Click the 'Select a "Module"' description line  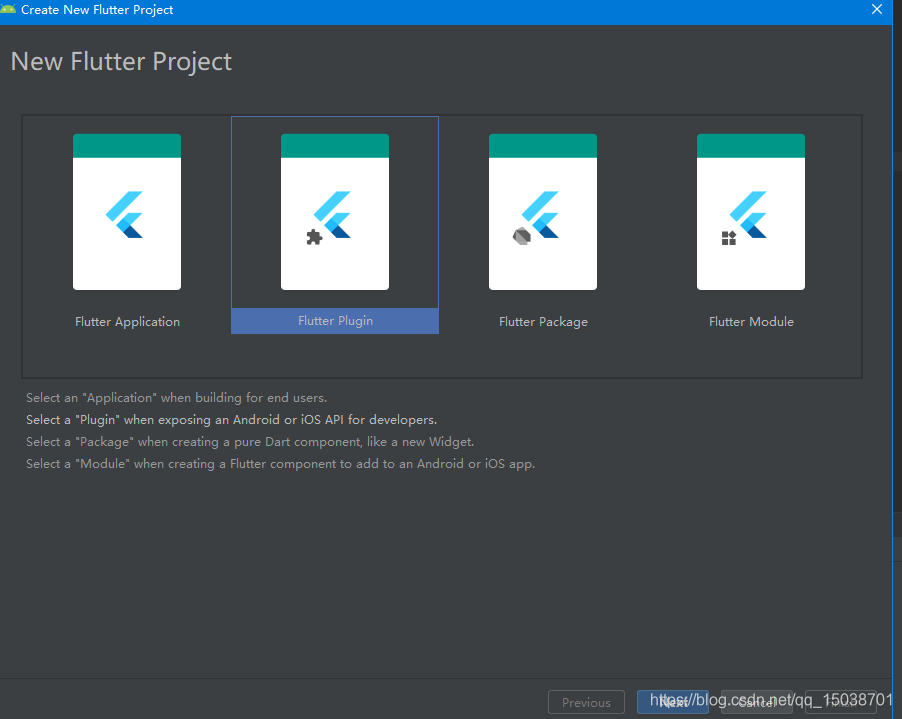280,464
